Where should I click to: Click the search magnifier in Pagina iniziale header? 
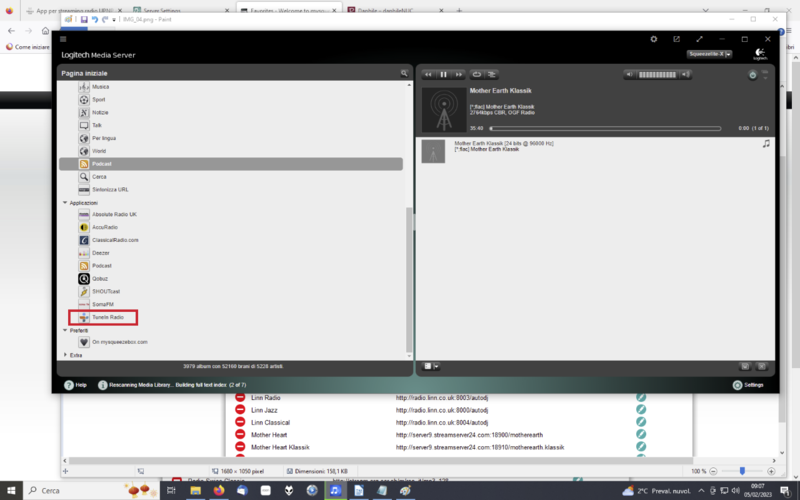coord(404,74)
